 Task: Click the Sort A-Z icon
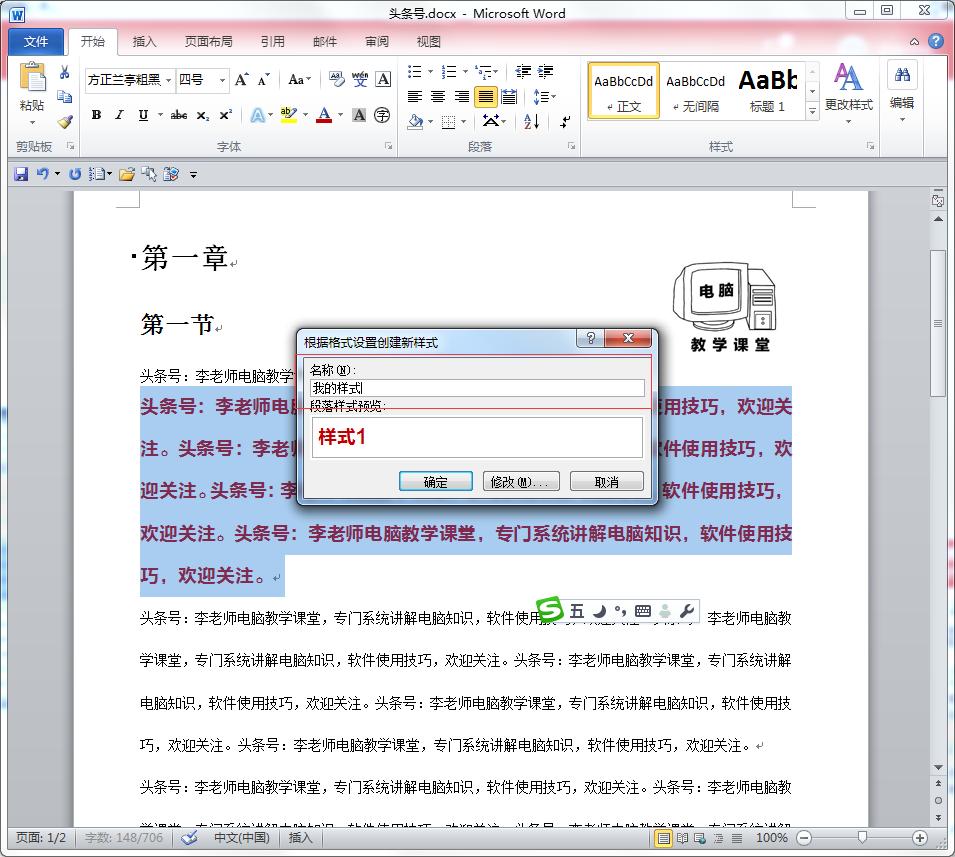click(531, 121)
